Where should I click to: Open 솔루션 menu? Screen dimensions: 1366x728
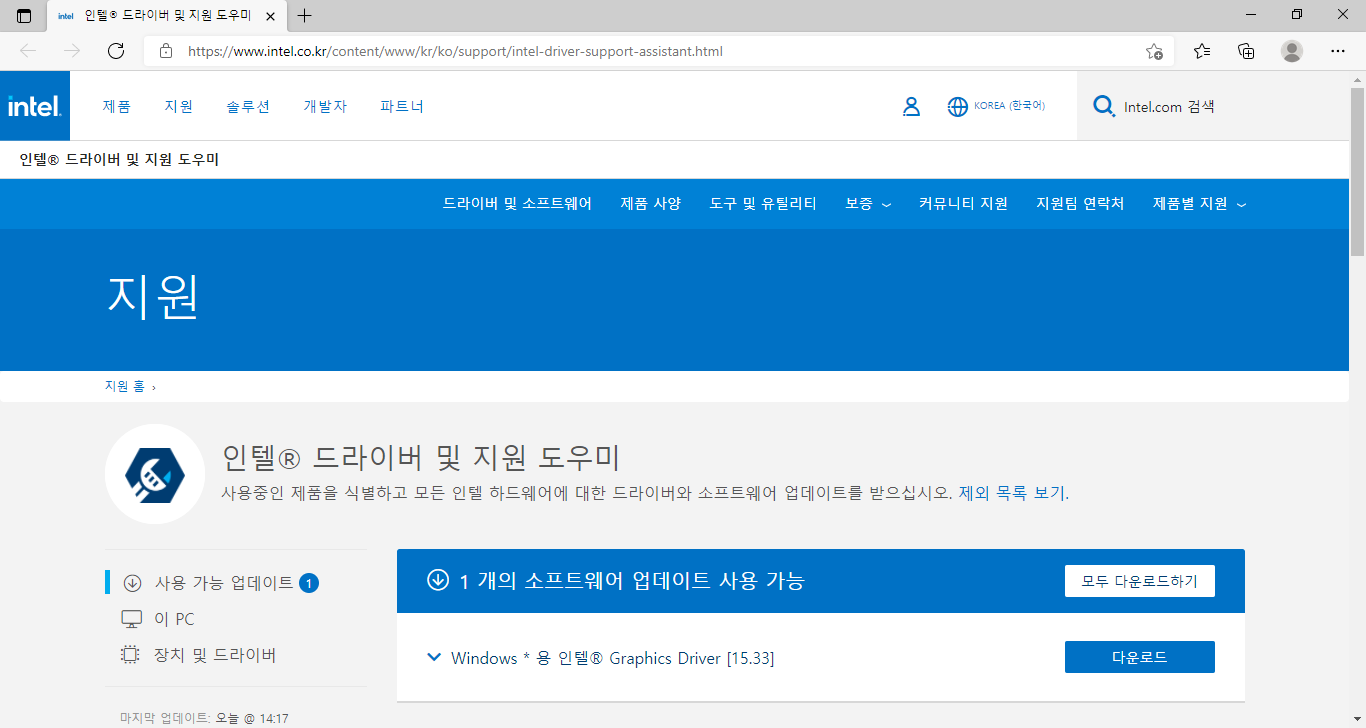[248, 106]
